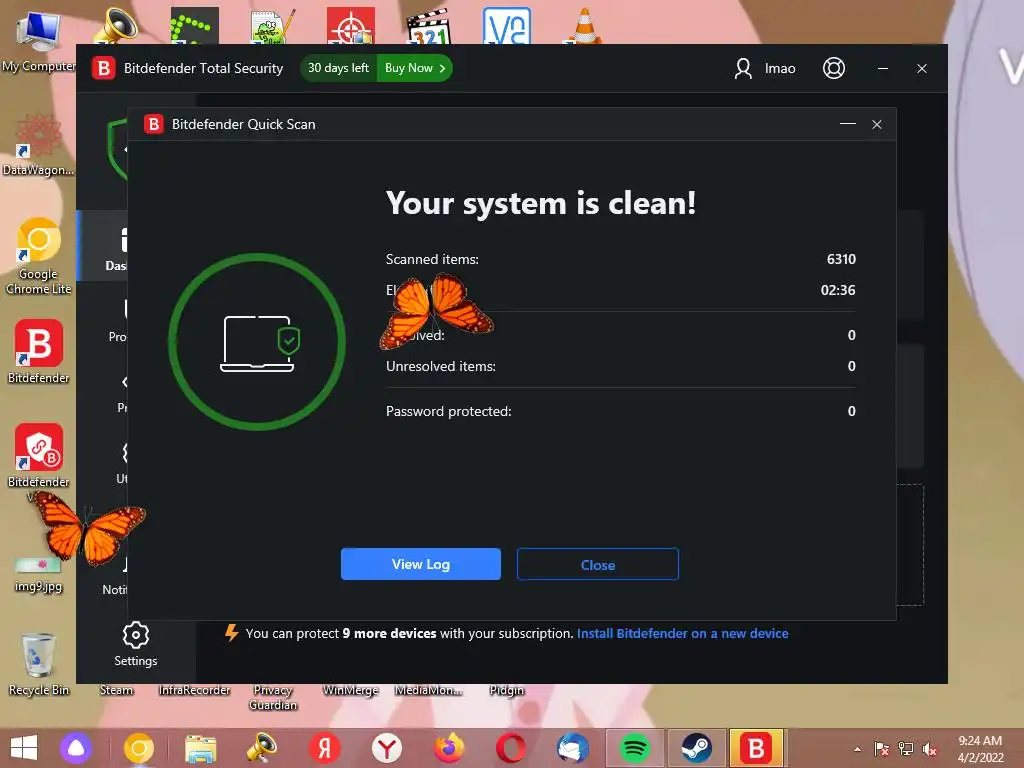Open the Privacy item in Bitdefender sidebar

coord(121,392)
